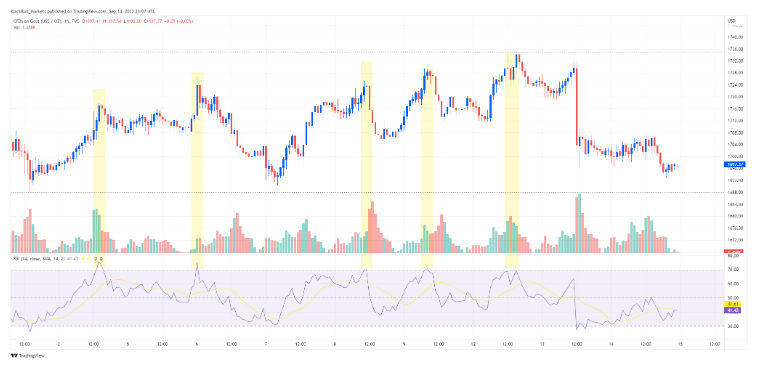Click the purple 41.43 RSI value tag

point(733,310)
